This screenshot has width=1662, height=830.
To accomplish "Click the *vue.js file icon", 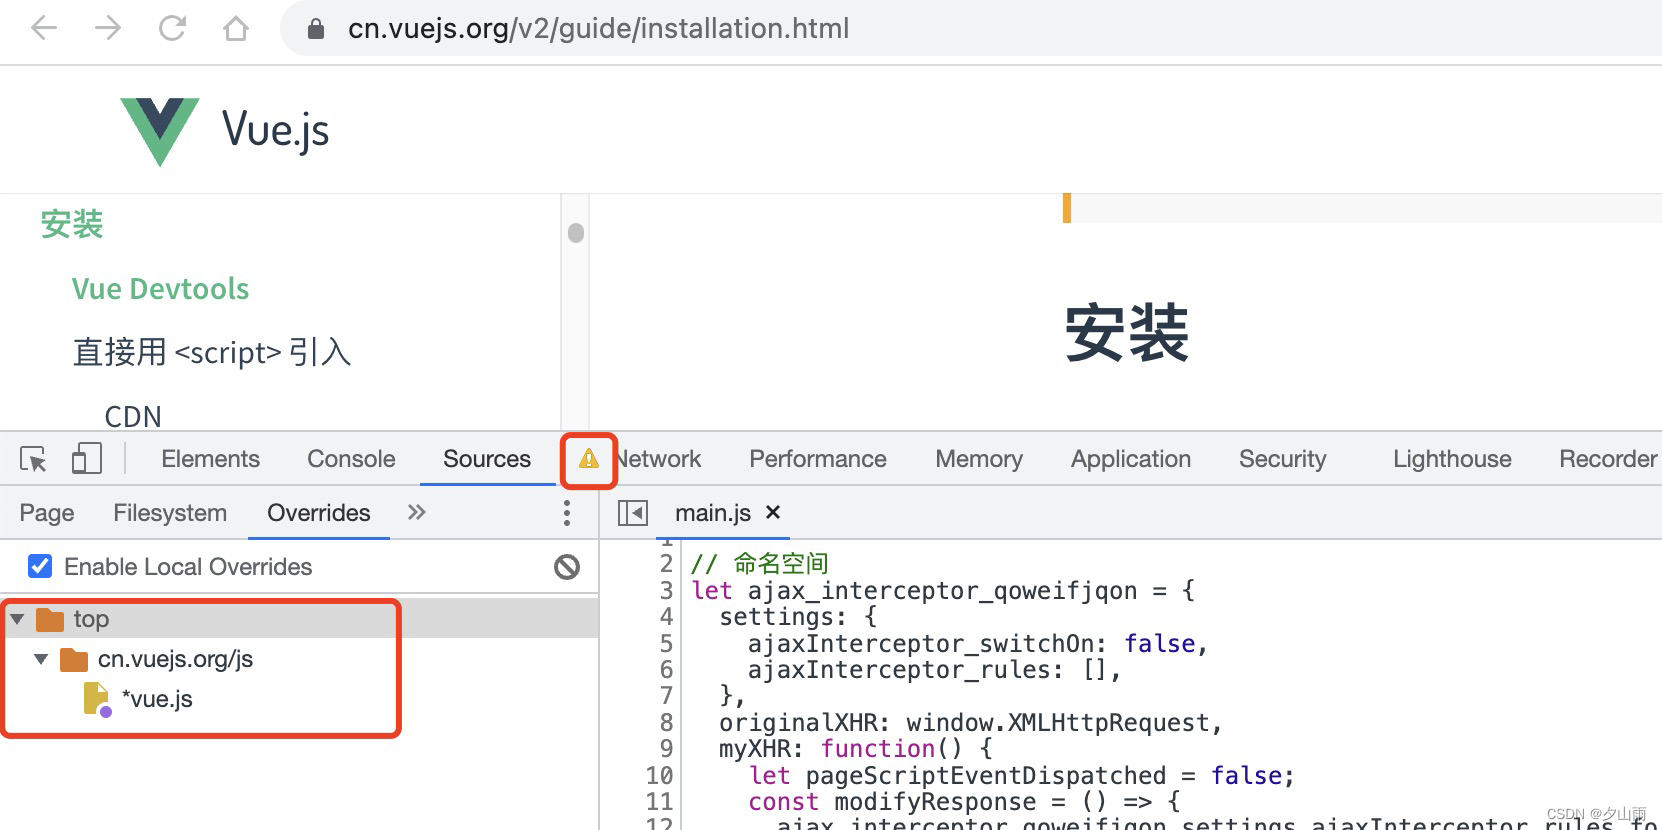I will point(97,699).
